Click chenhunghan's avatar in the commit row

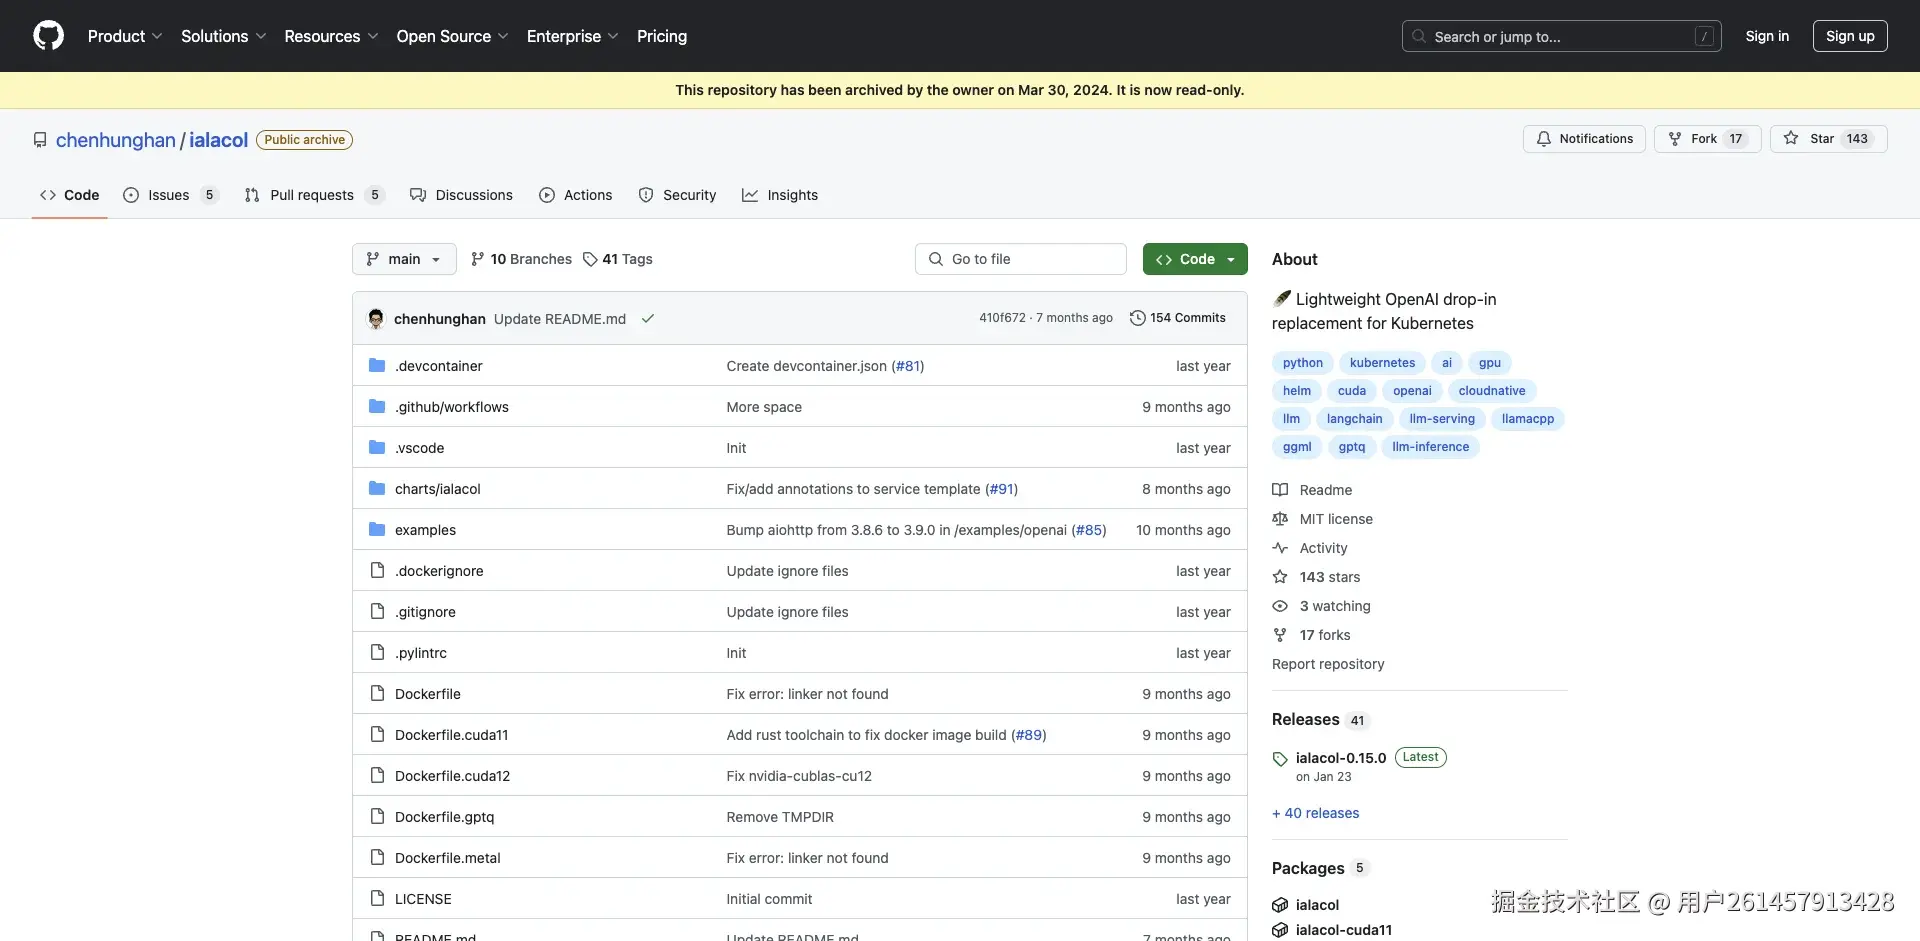click(376, 319)
